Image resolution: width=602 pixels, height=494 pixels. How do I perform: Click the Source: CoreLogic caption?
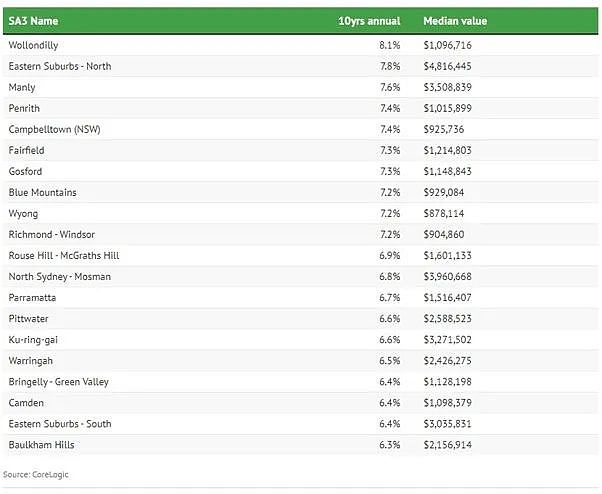pos(36,475)
